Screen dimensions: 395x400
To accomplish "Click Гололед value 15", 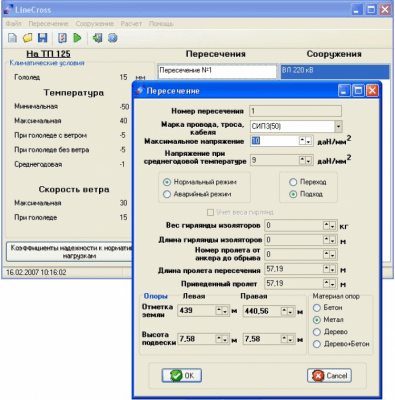I will tap(123, 77).
